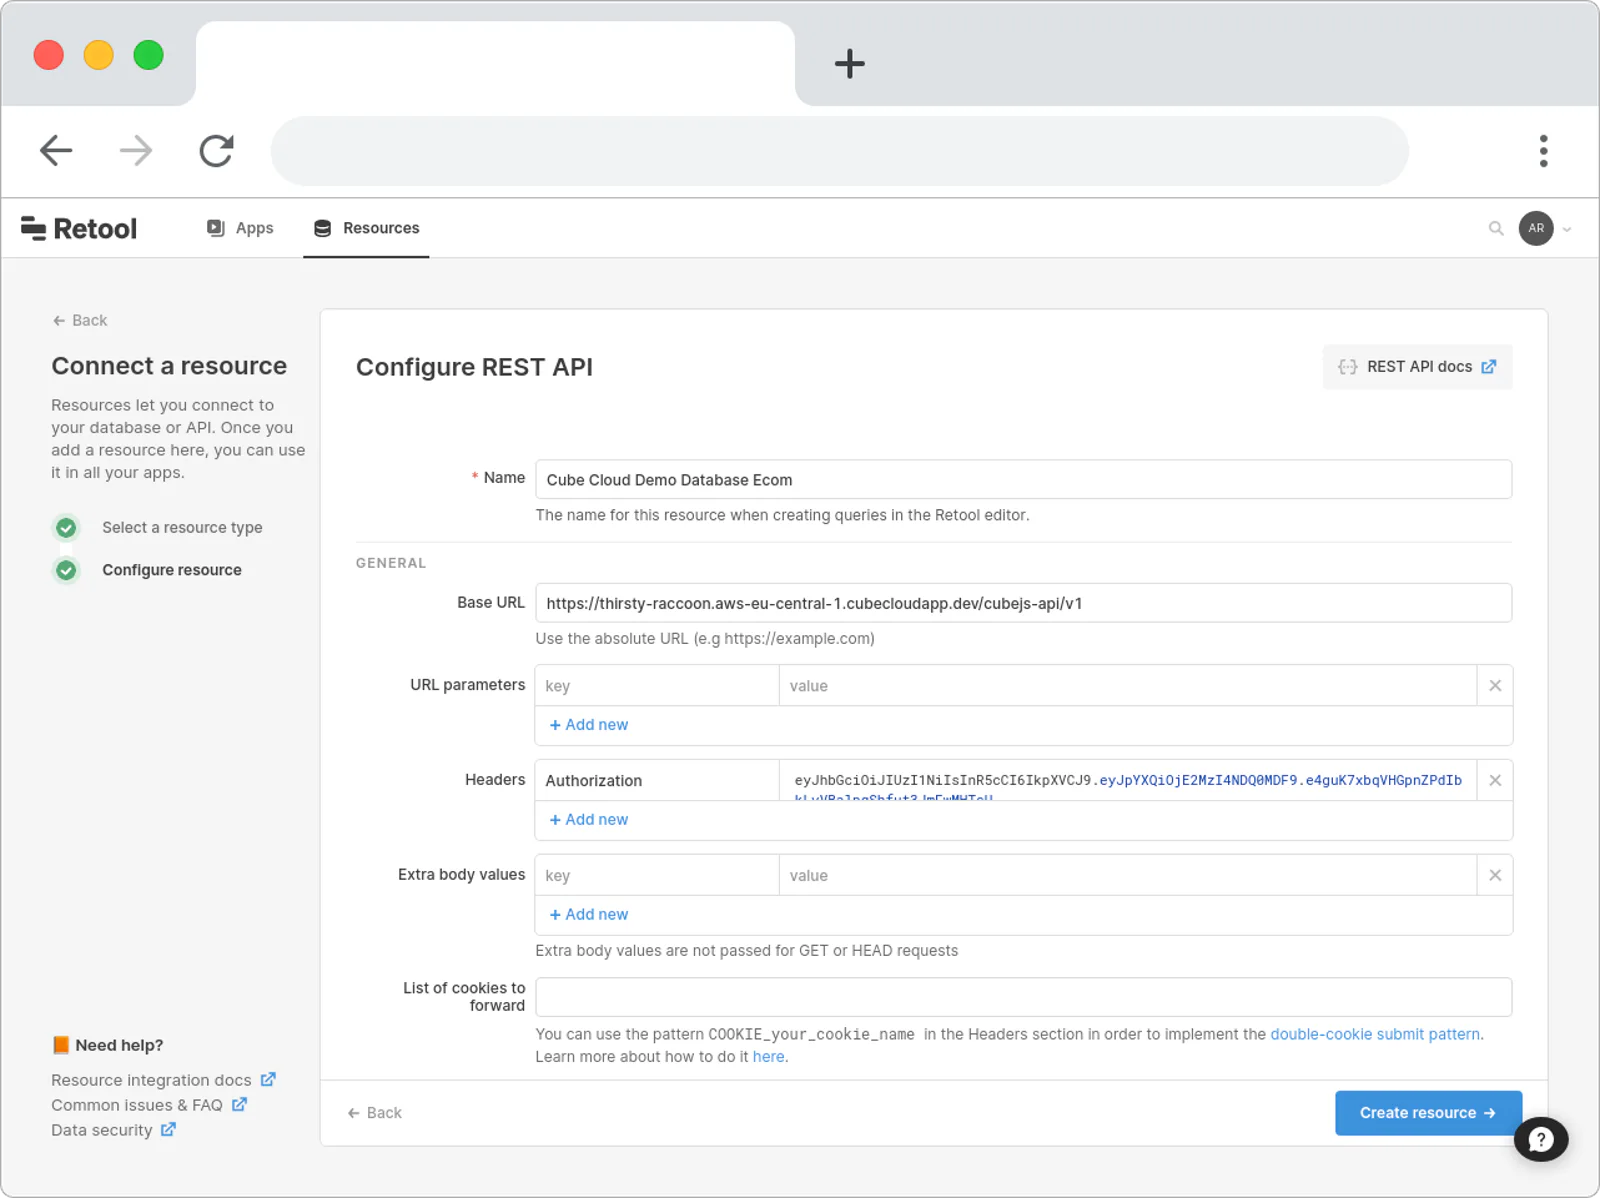Click the external link icon in REST API docs

tap(1489, 367)
